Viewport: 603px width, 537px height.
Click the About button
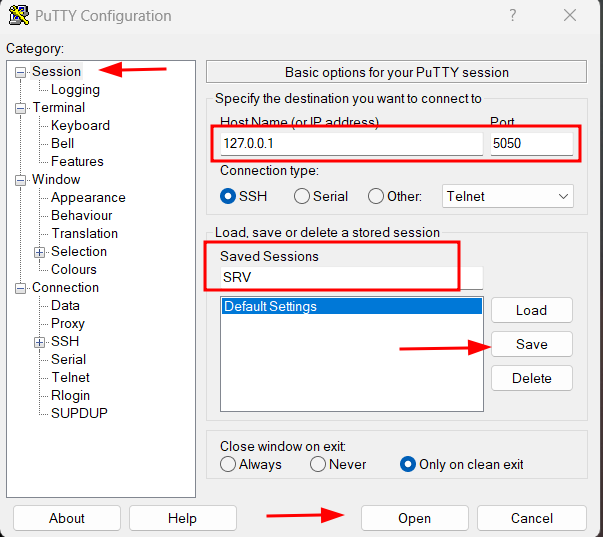pyautogui.click(x=67, y=518)
